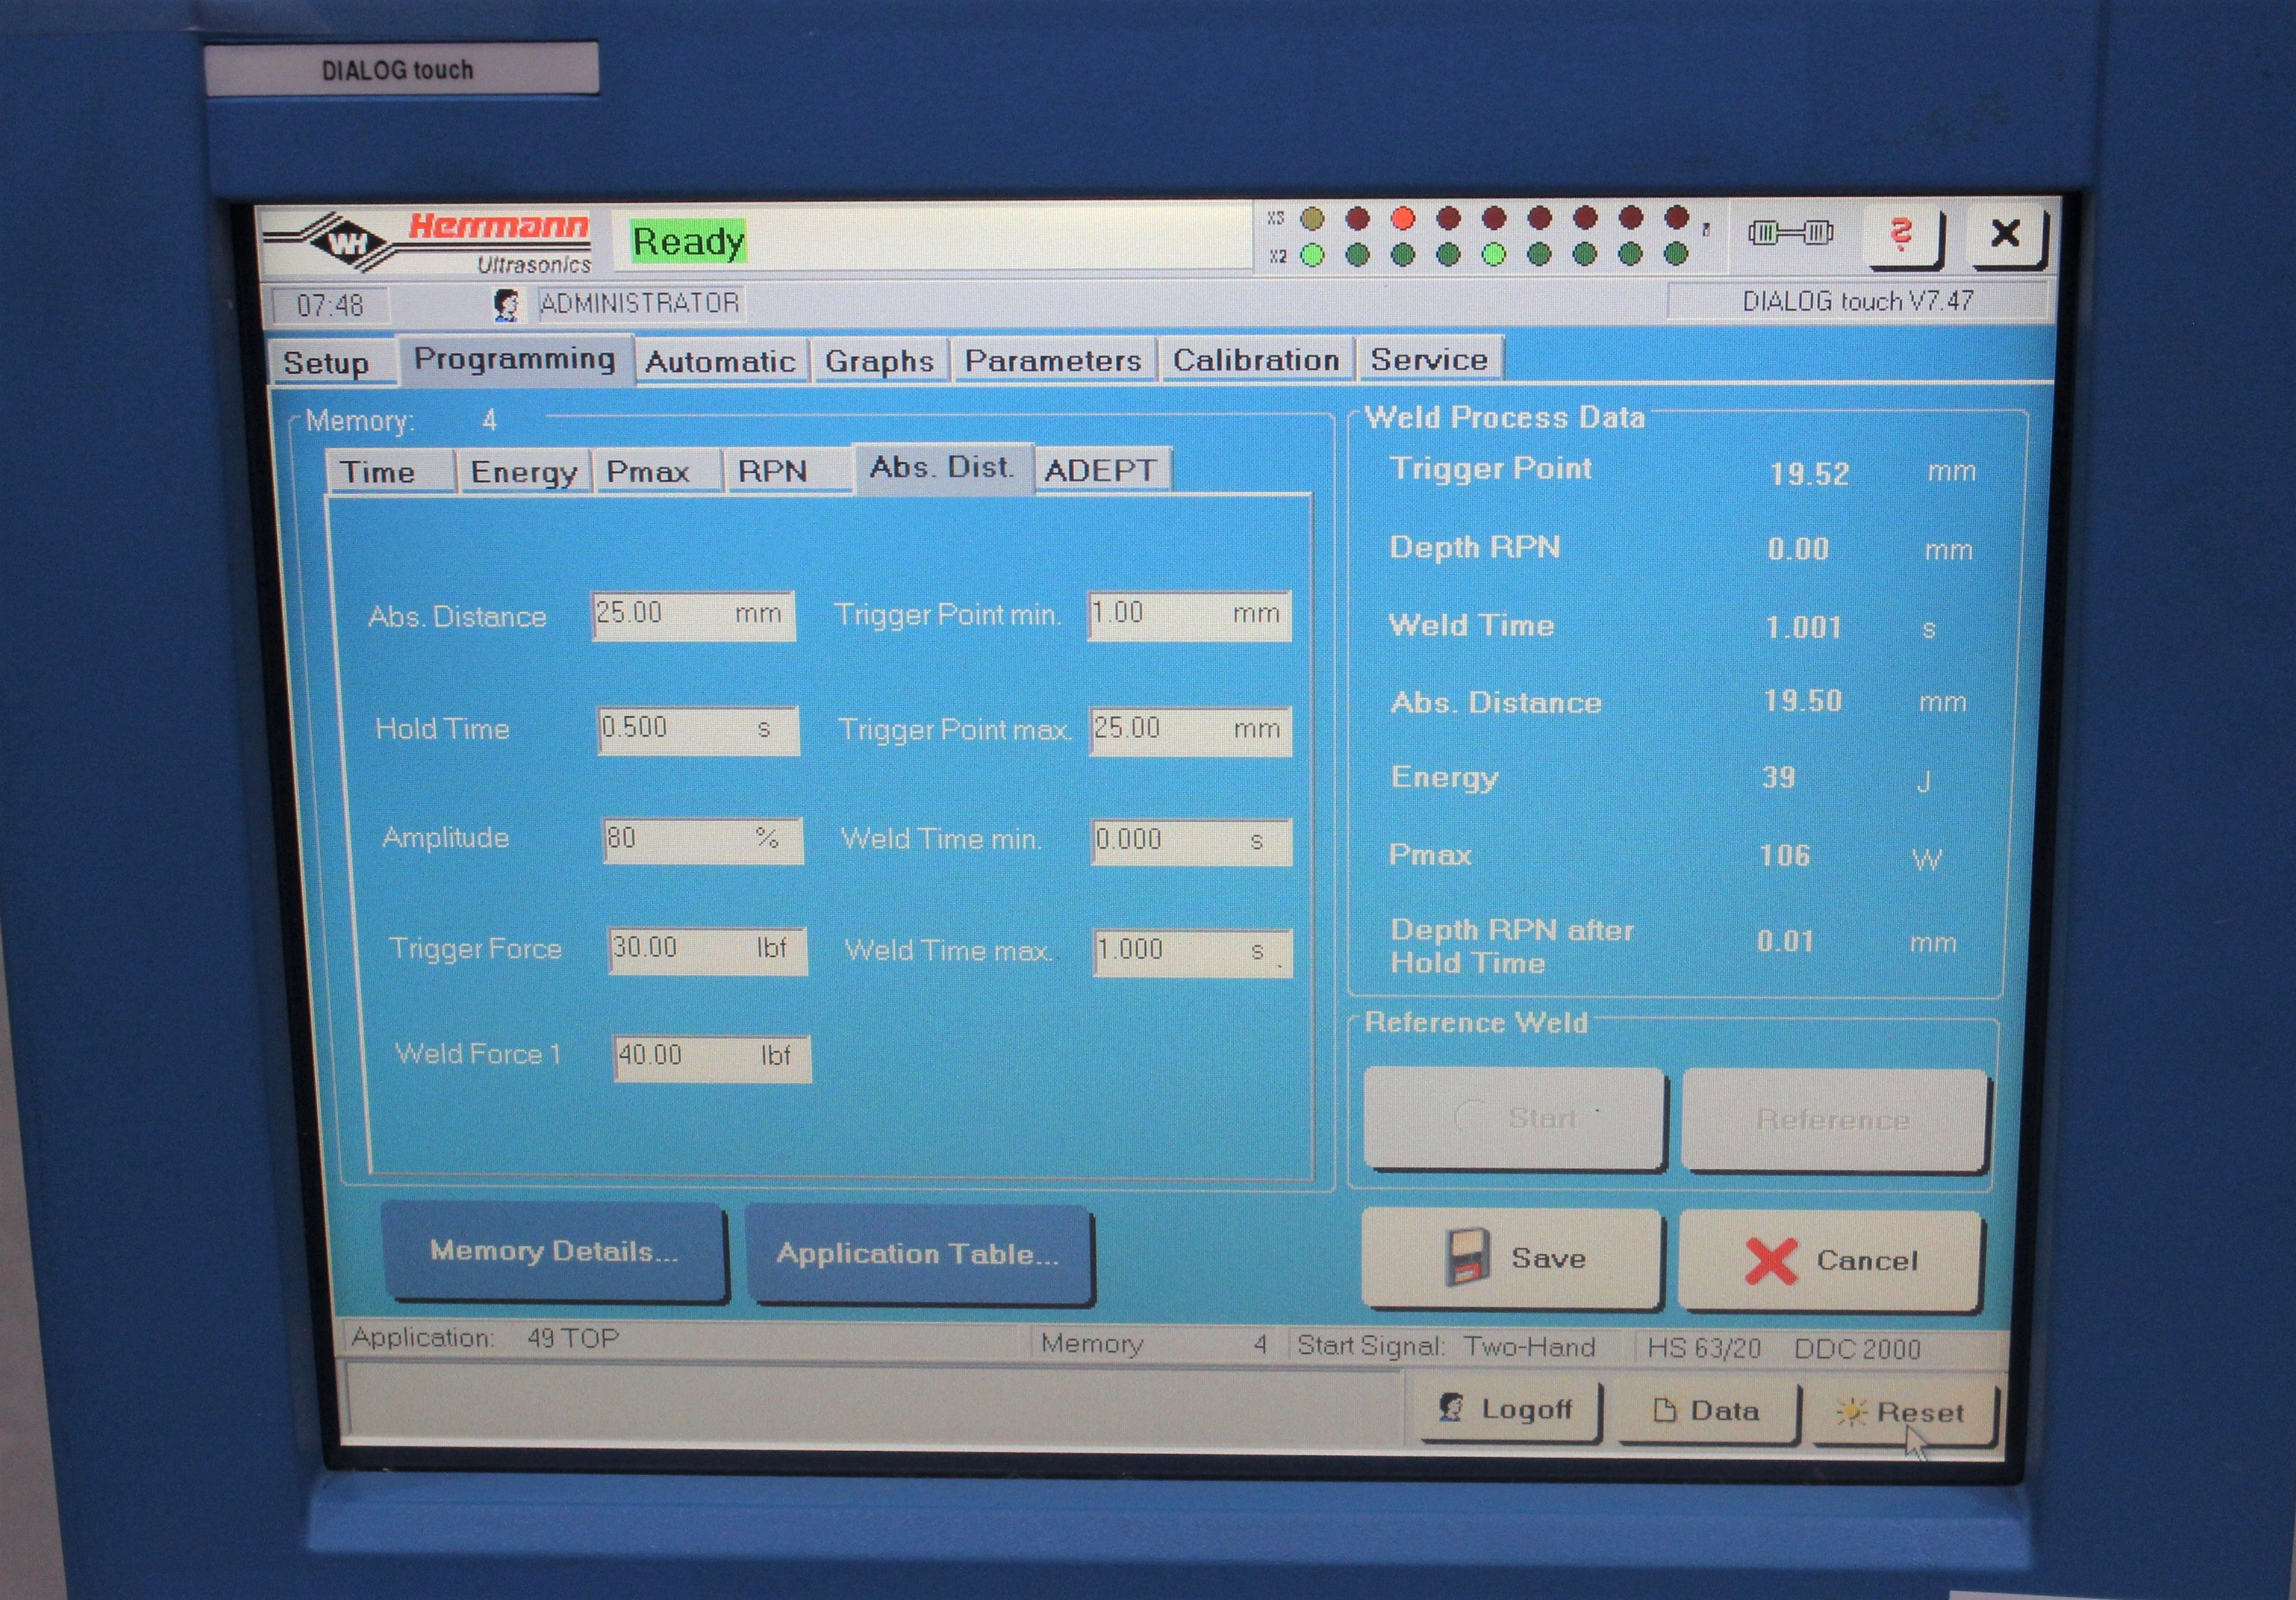
Task: Edit the Weld Time min. 0.000 s field
Action: tap(1191, 840)
